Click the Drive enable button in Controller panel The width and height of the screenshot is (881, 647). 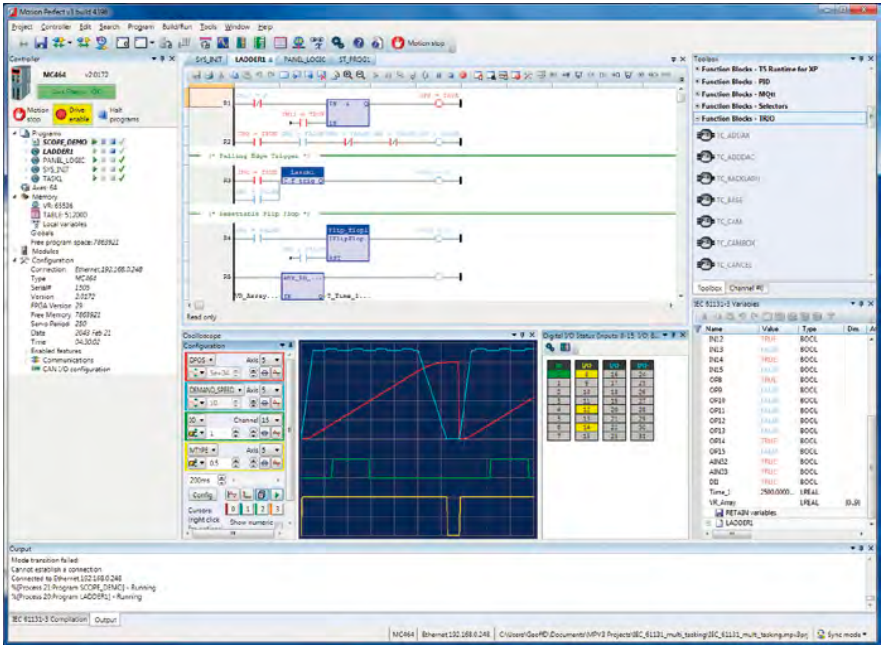(71, 115)
